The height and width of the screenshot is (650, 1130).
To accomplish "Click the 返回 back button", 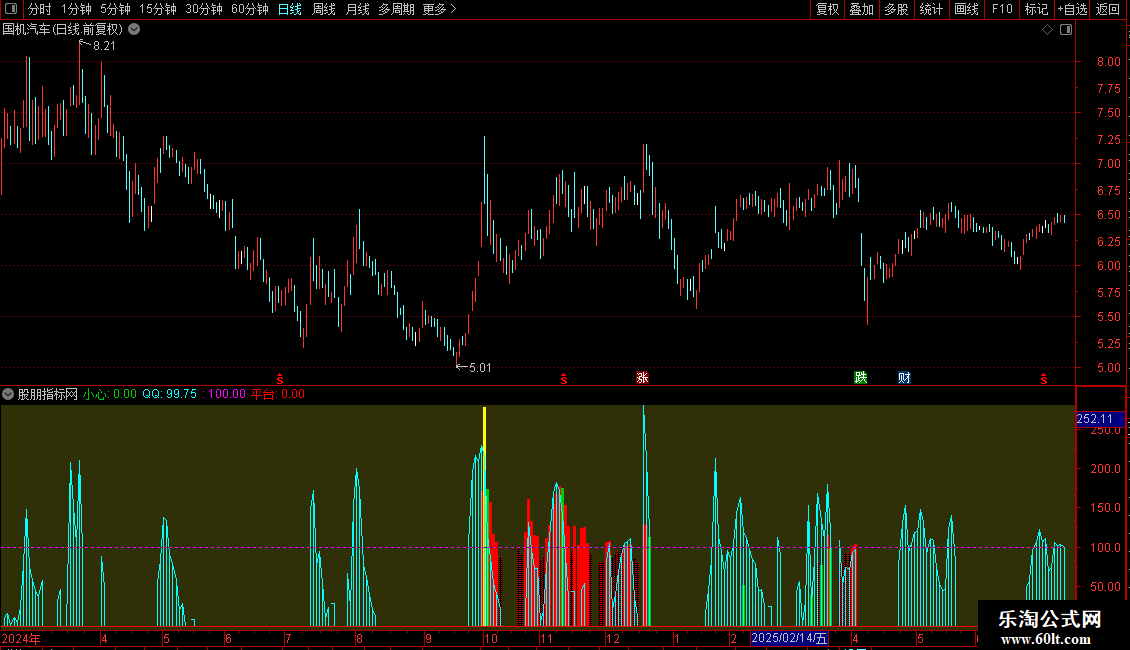I will click(x=1108, y=9).
